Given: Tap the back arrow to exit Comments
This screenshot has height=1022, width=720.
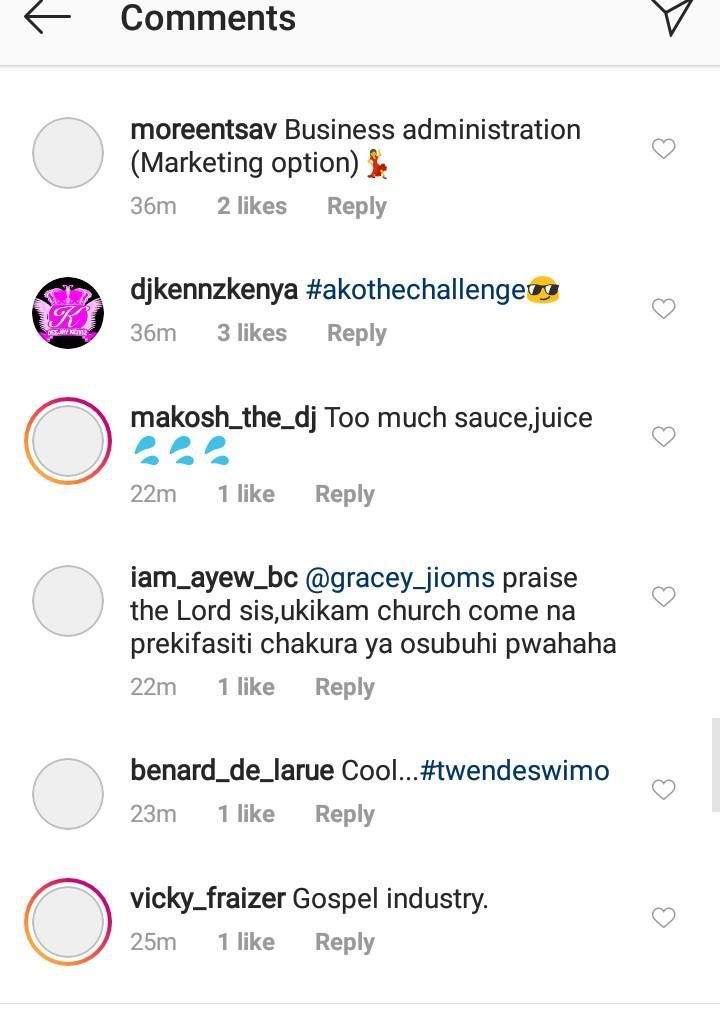Looking at the screenshot, I should point(47,17).
